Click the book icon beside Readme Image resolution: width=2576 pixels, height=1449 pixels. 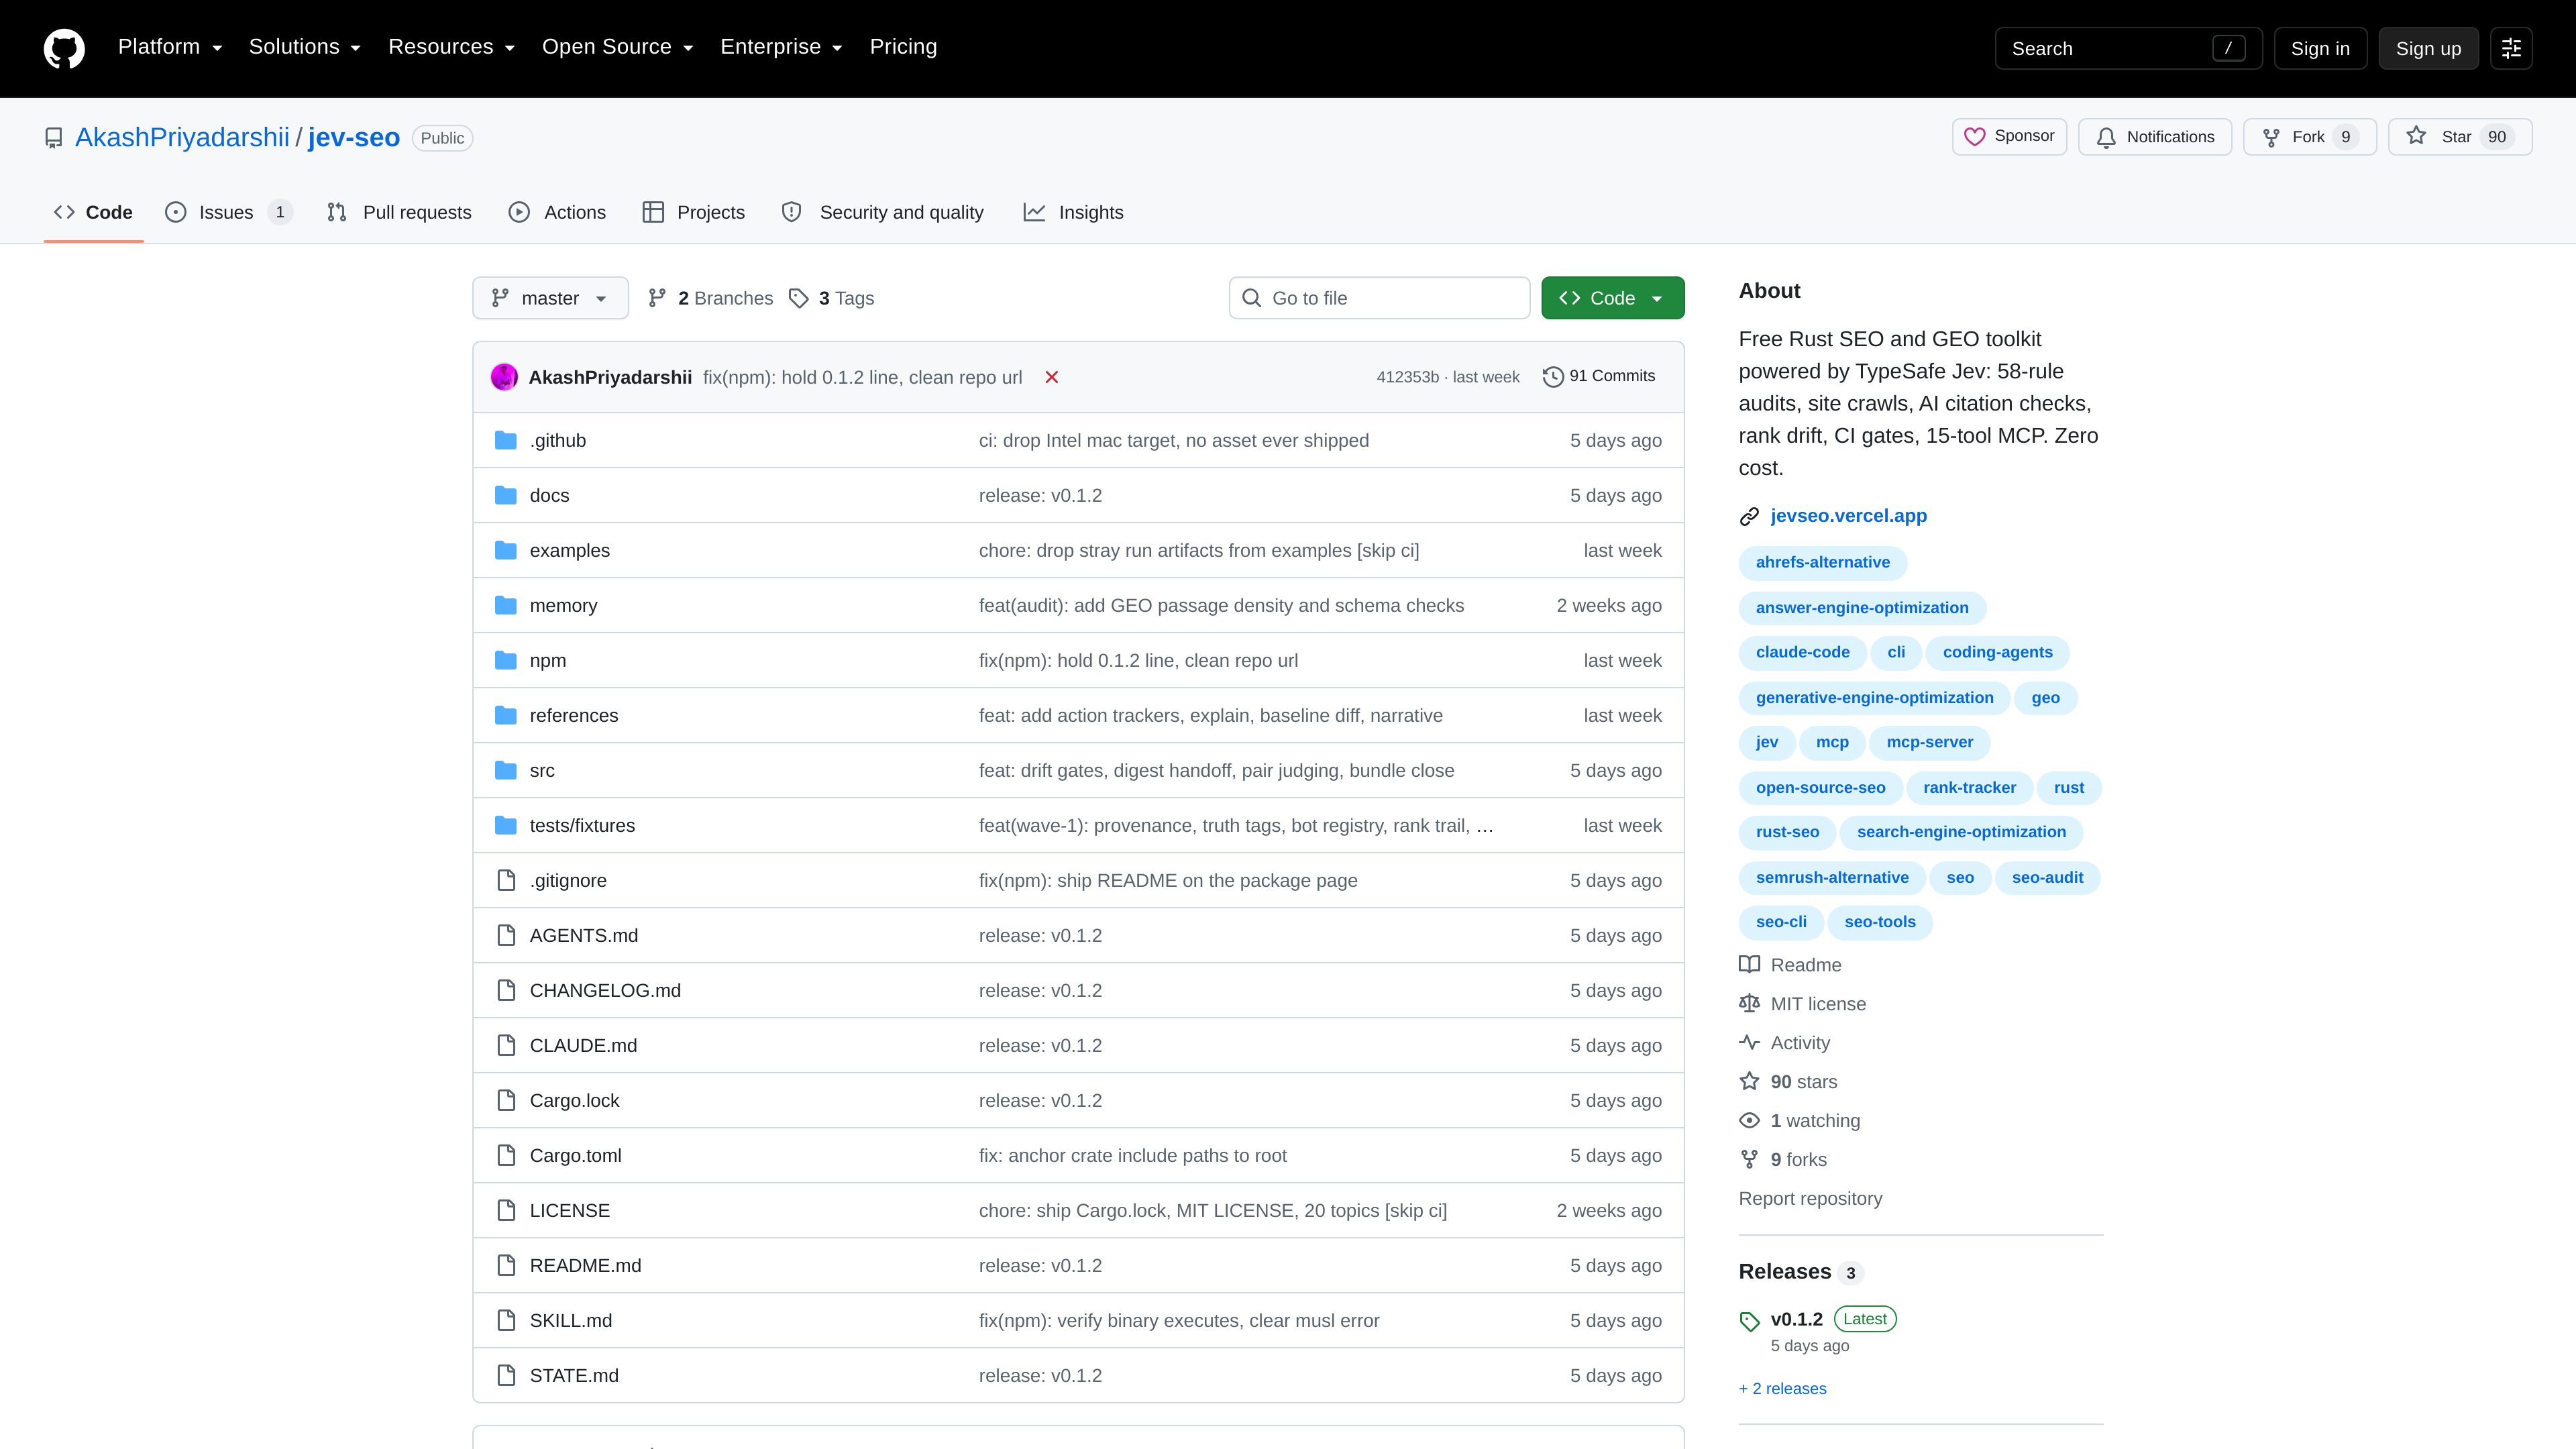point(1749,965)
